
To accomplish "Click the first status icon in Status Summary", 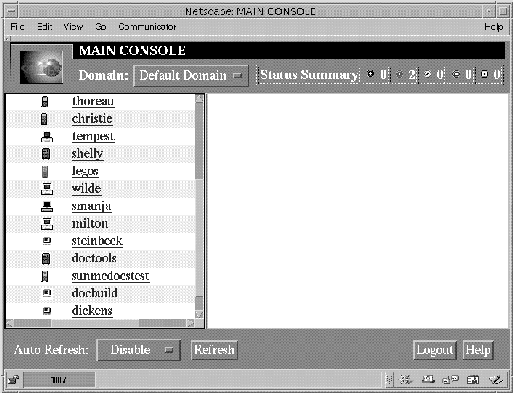I will click(x=370, y=74).
